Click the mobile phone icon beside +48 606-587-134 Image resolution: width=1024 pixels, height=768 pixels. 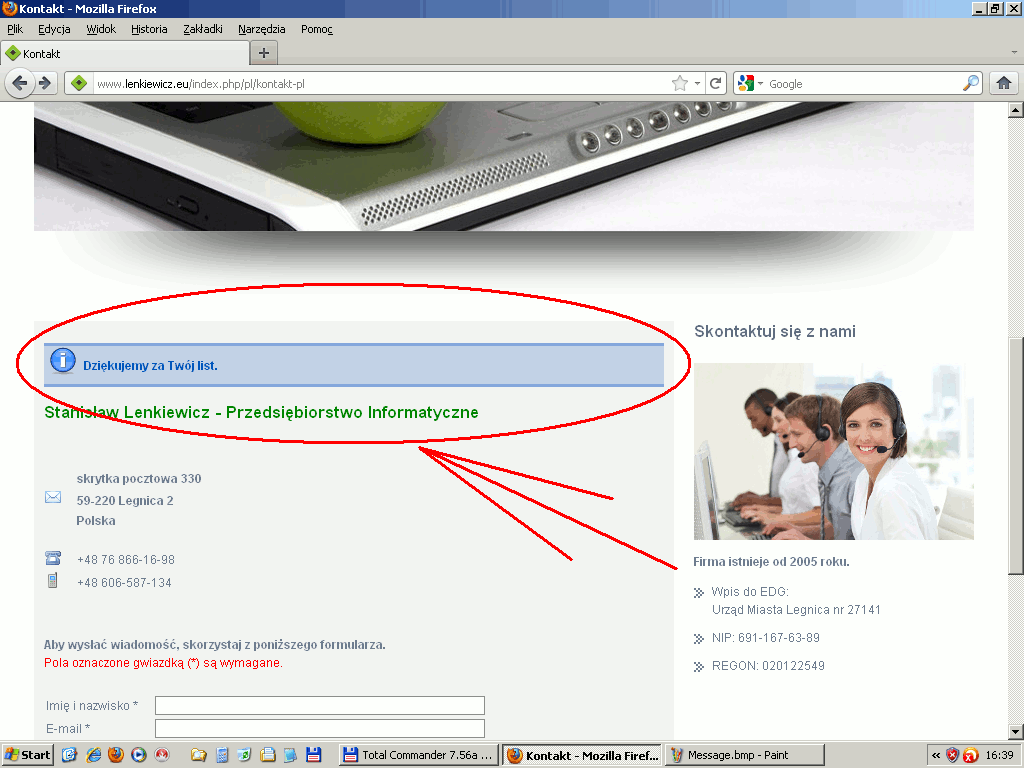(53, 580)
